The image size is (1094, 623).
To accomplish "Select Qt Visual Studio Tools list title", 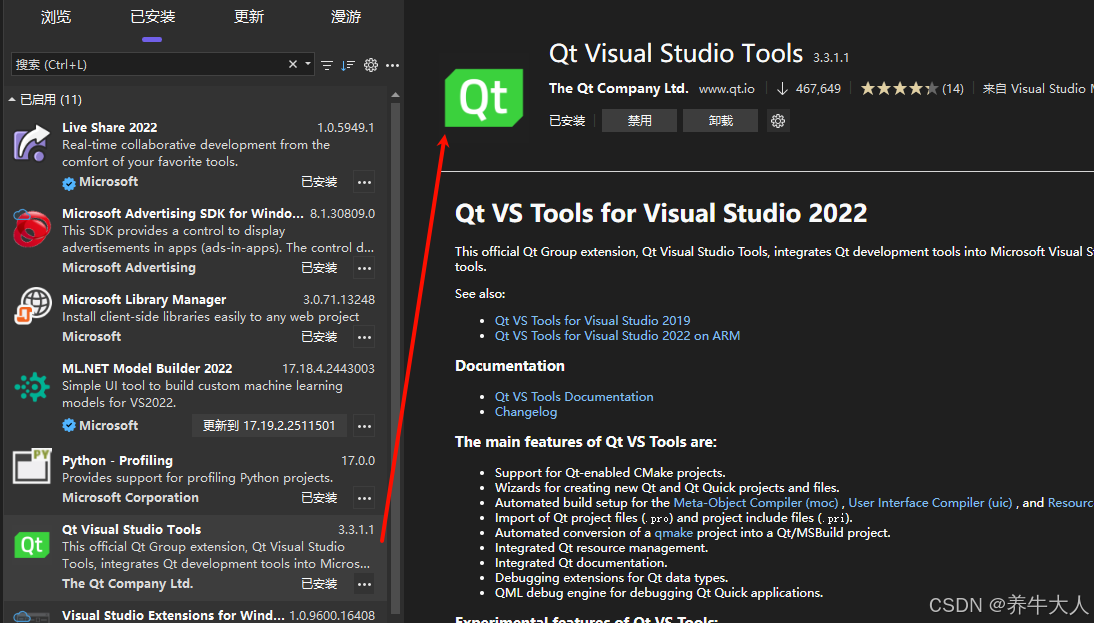I will click(131, 530).
